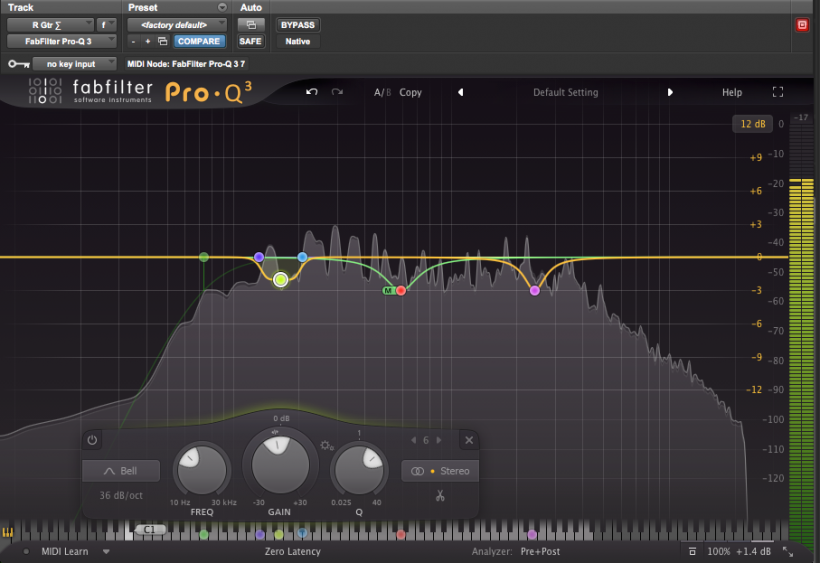Click the Zero Latency processing mode
Screen dimensions: 820x563
292,551
